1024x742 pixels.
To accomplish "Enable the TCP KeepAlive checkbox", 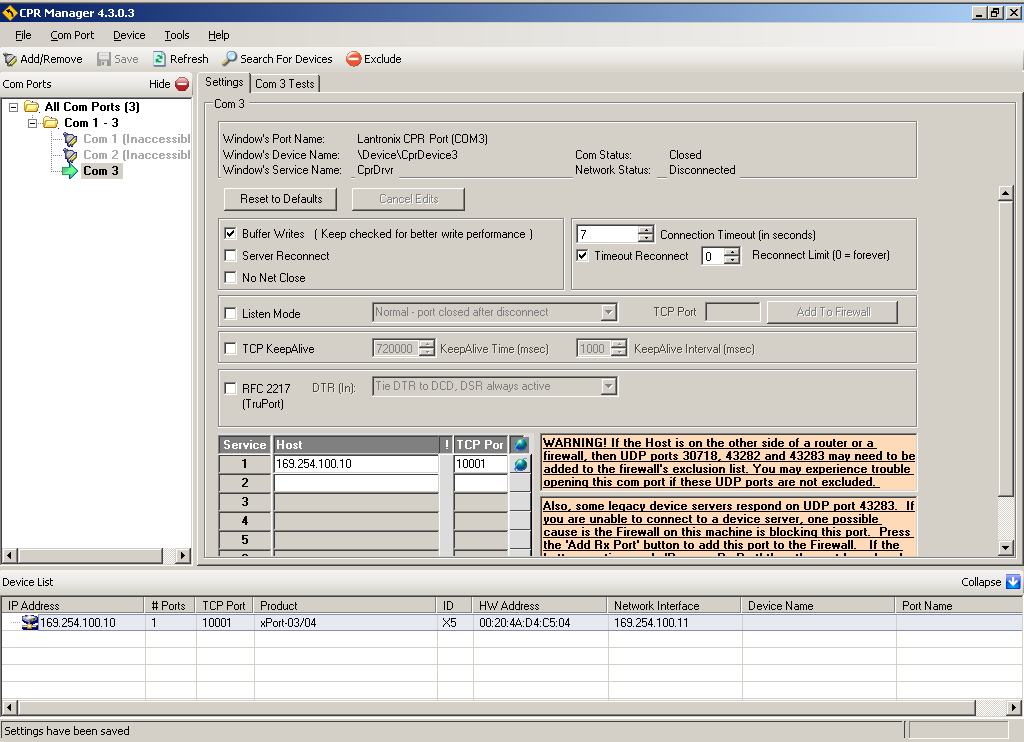I will [x=230, y=349].
